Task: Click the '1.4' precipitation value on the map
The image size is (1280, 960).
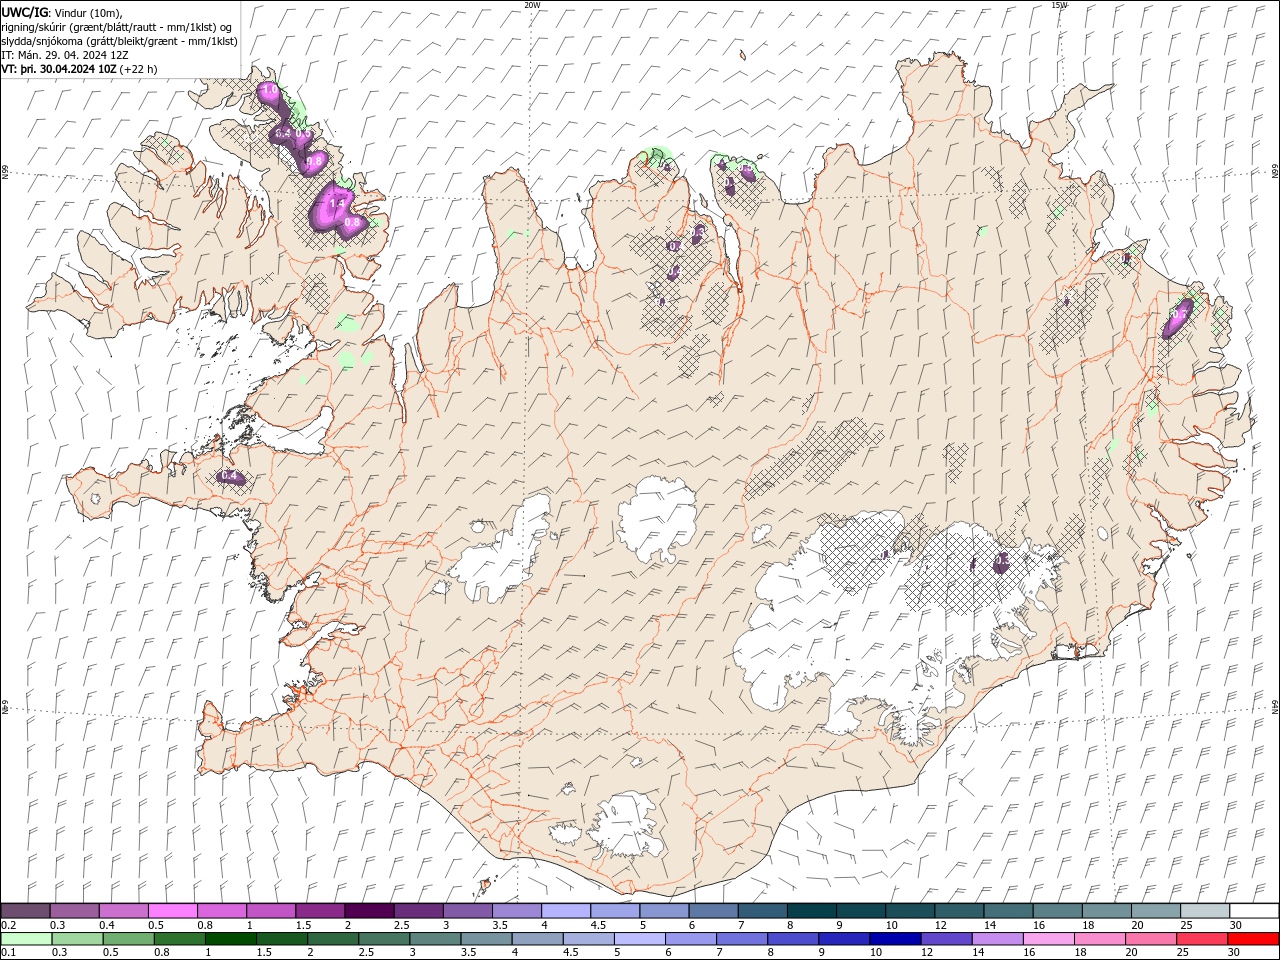Action: [337, 203]
